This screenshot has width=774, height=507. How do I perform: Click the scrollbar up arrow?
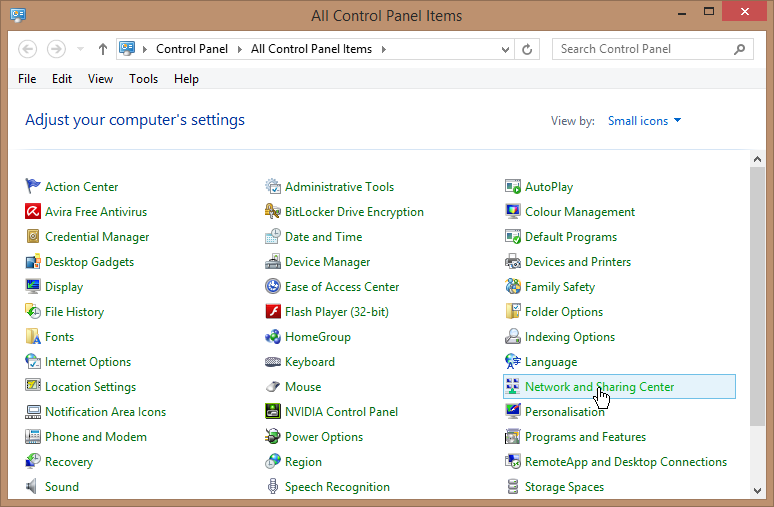[757, 159]
